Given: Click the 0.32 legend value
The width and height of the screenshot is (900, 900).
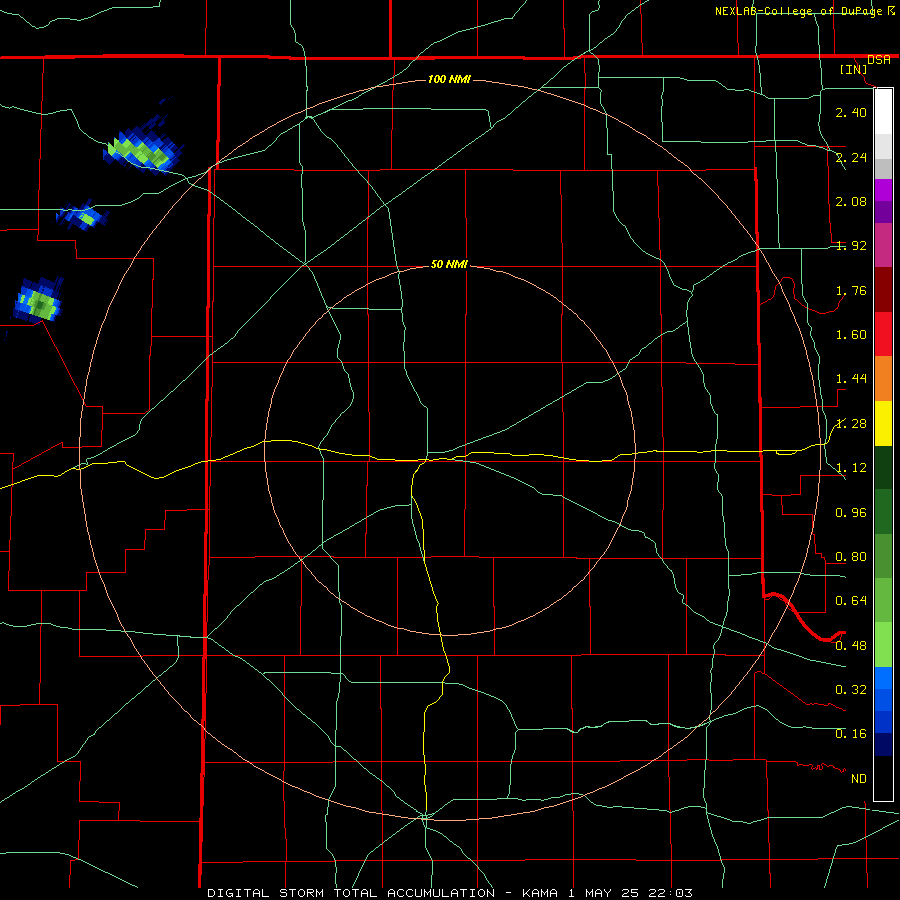Looking at the screenshot, I should tap(851, 690).
